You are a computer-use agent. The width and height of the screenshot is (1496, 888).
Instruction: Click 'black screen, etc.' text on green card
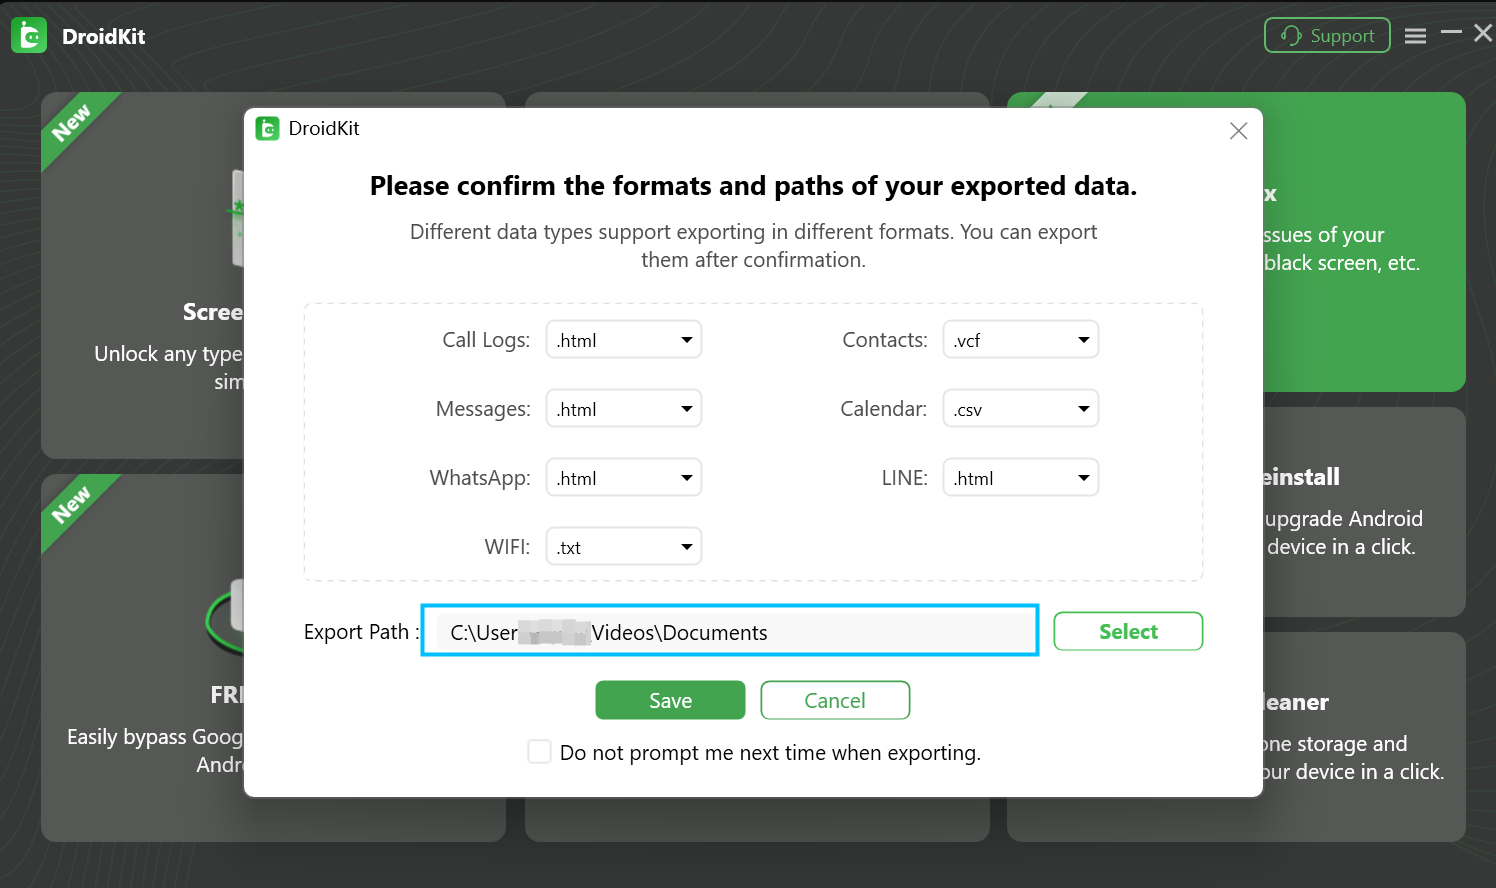1342,263
